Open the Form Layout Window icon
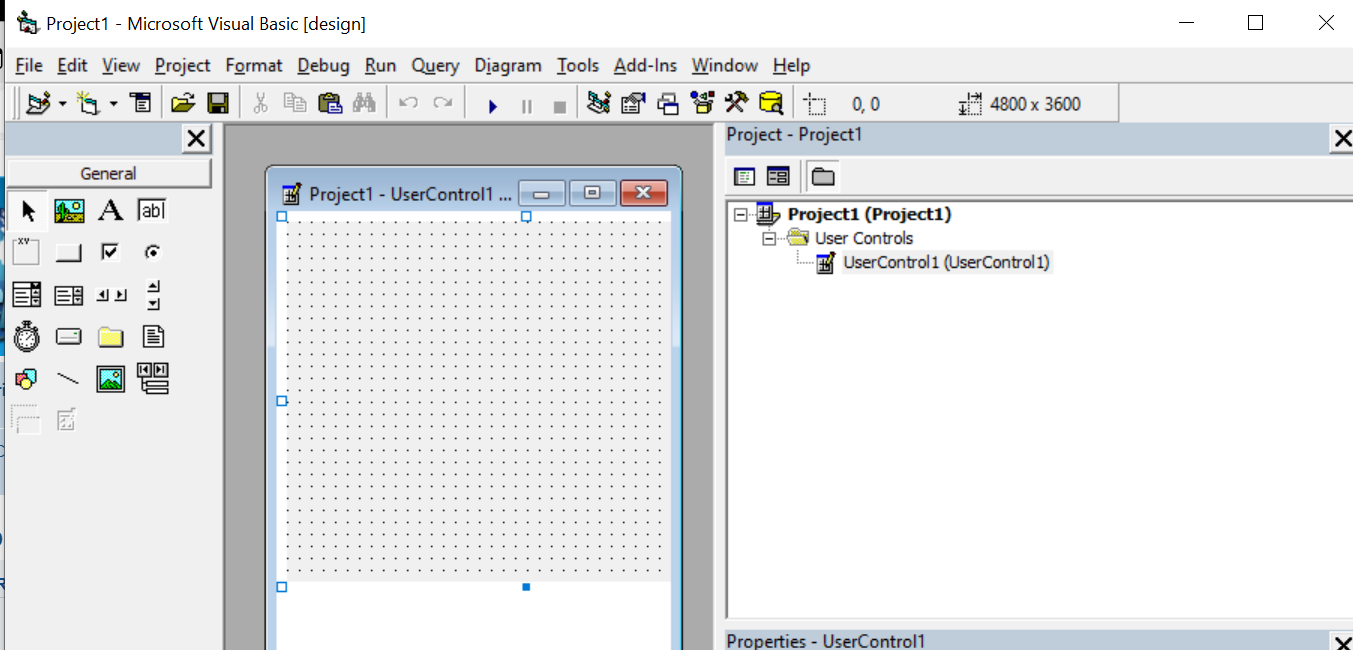Viewport: 1353px width, 650px height. pyautogui.click(x=668, y=103)
